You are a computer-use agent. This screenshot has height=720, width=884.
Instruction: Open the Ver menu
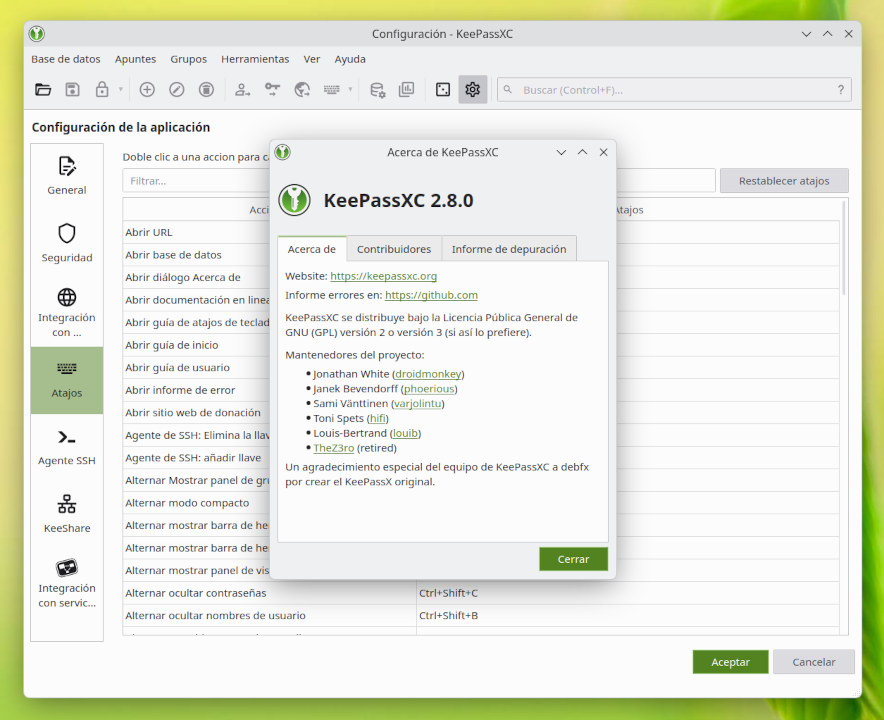point(312,59)
